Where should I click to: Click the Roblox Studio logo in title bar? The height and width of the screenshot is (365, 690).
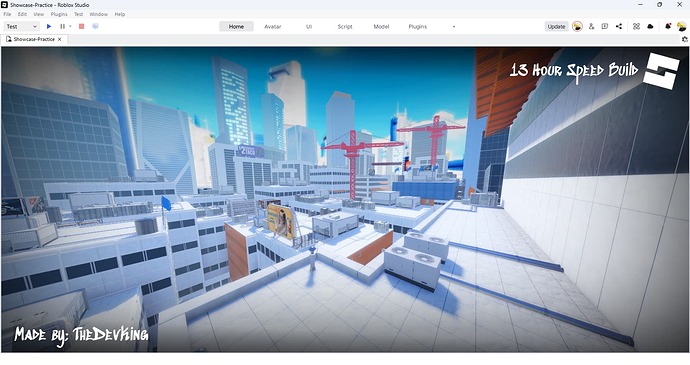4,5
